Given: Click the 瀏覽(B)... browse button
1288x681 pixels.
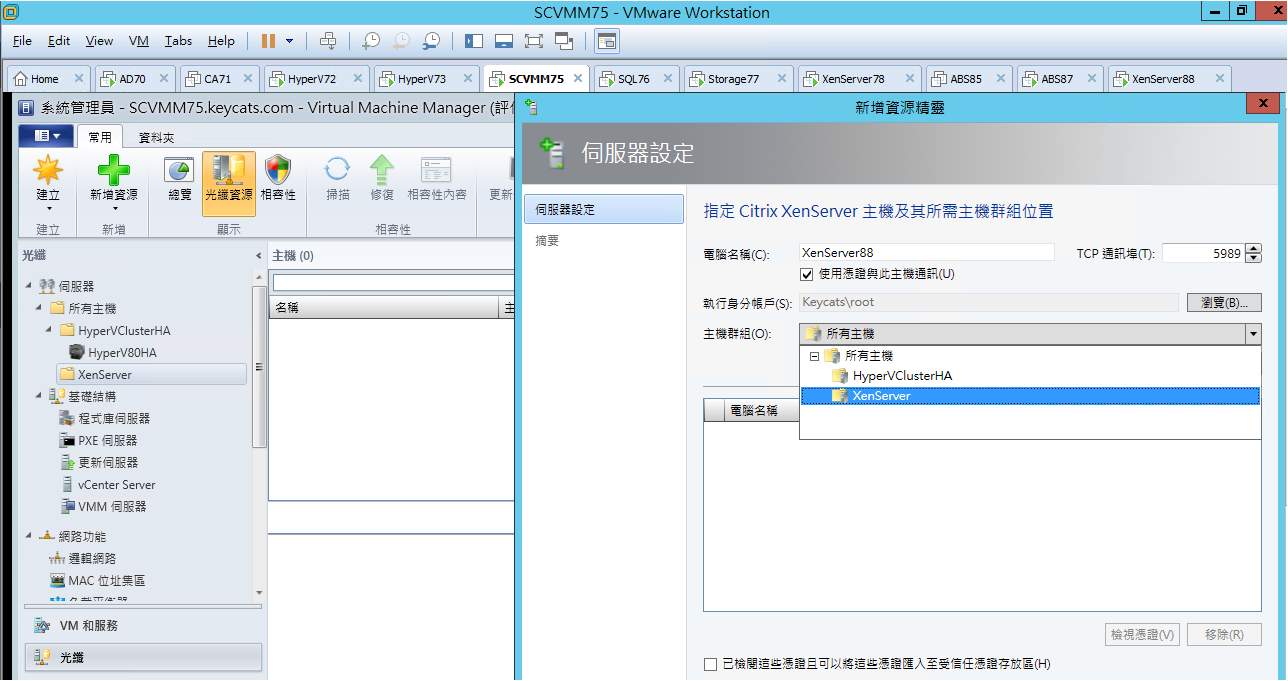Looking at the screenshot, I should point(1224,303).
